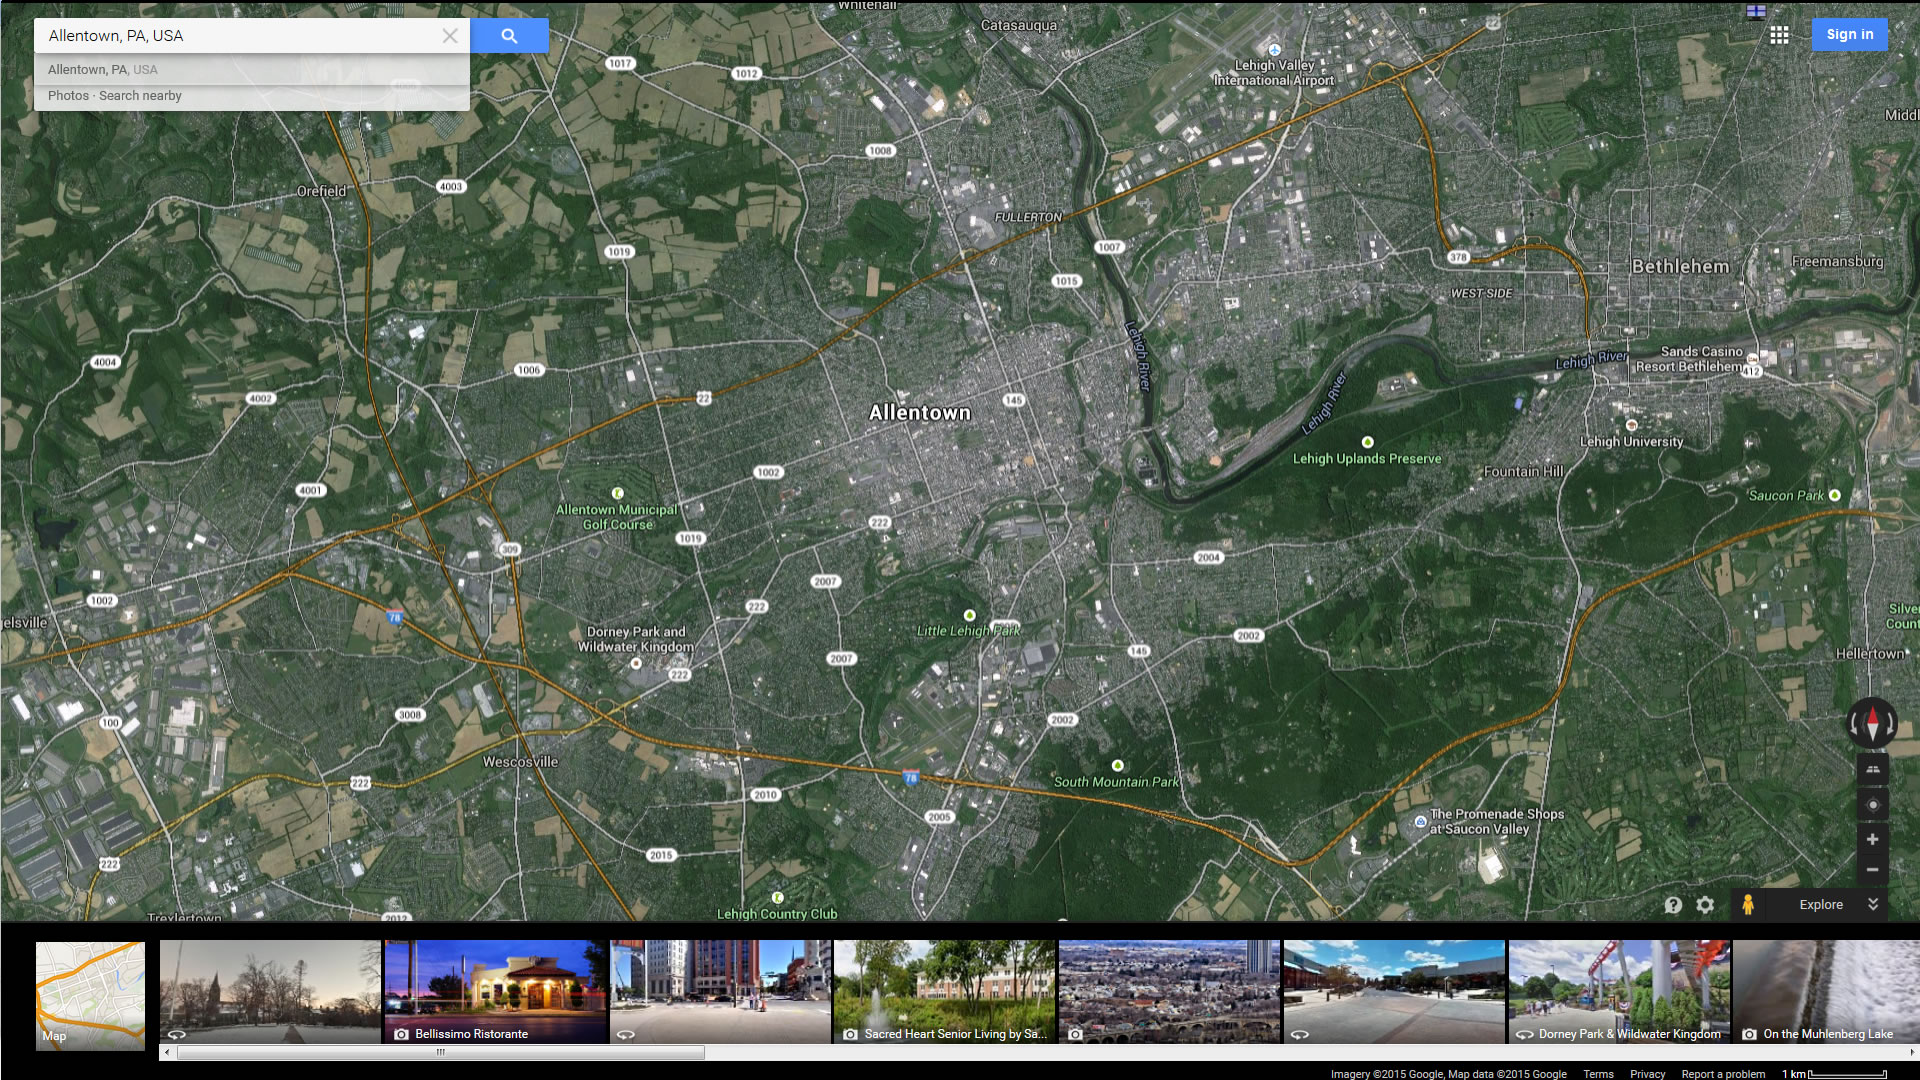Clear the search box with X

(x=450, y=36)
